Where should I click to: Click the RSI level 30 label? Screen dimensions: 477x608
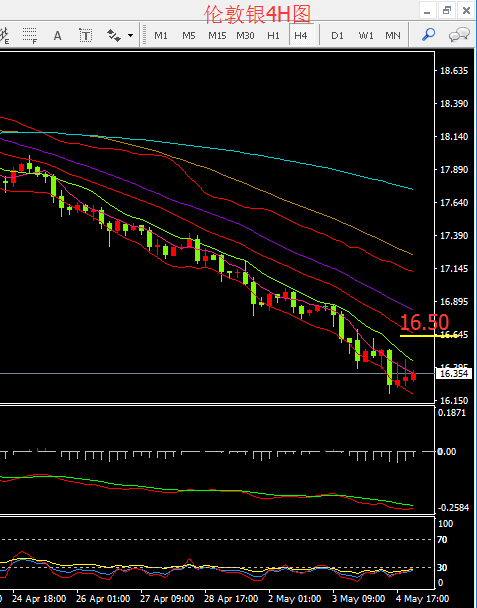[x=442, y=567]
